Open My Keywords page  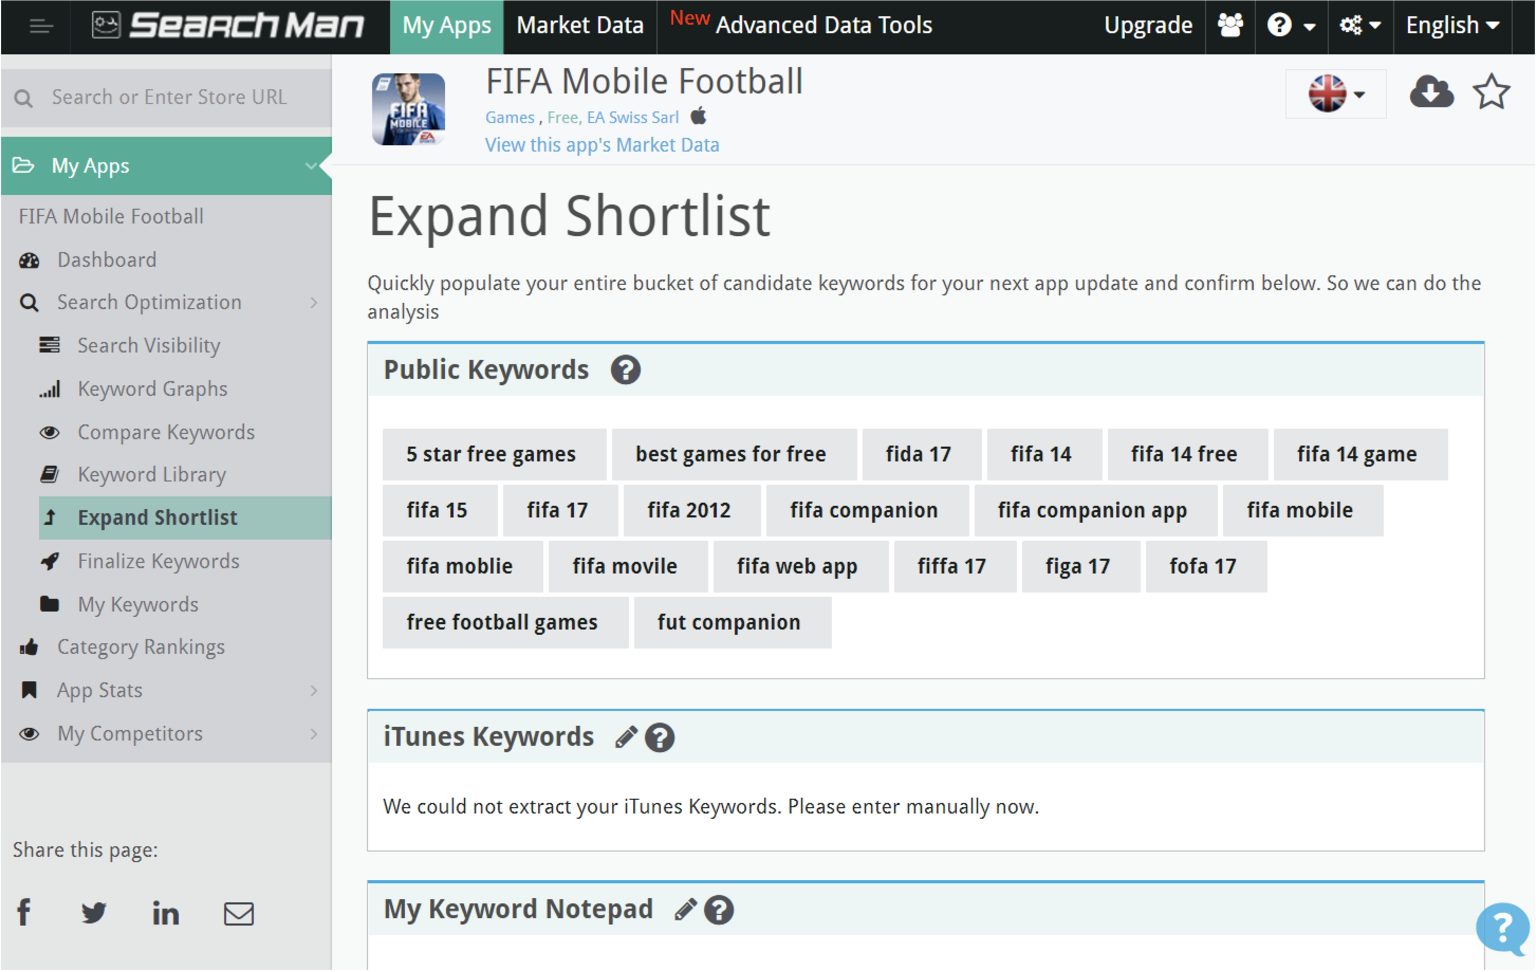[x=138, y=604]
